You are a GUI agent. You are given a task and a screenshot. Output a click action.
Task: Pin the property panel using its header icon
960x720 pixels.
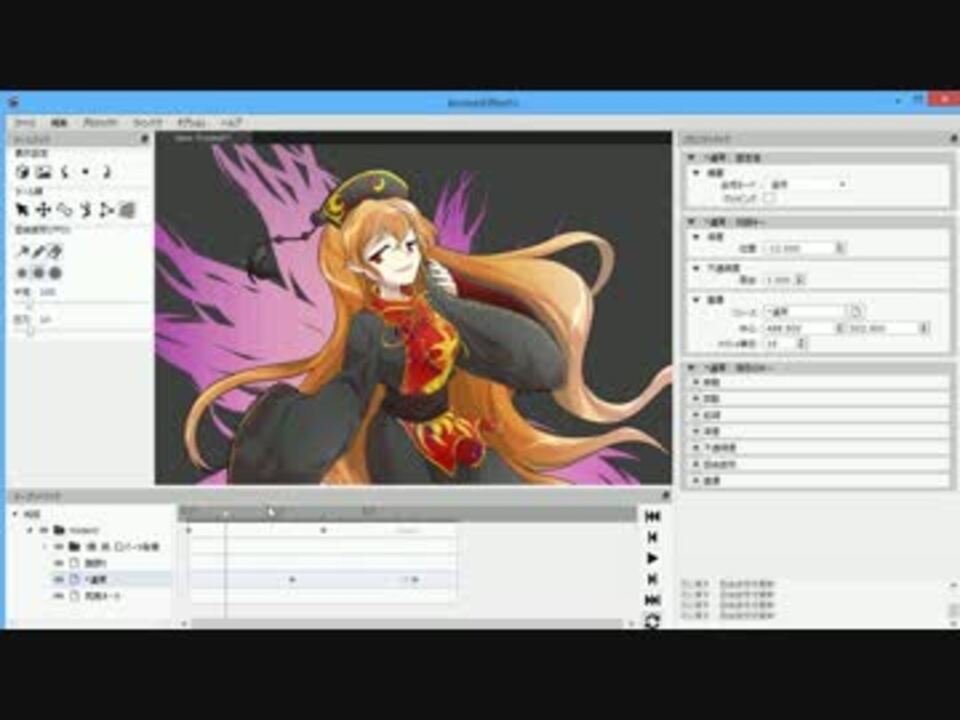(x=954, y=139)
